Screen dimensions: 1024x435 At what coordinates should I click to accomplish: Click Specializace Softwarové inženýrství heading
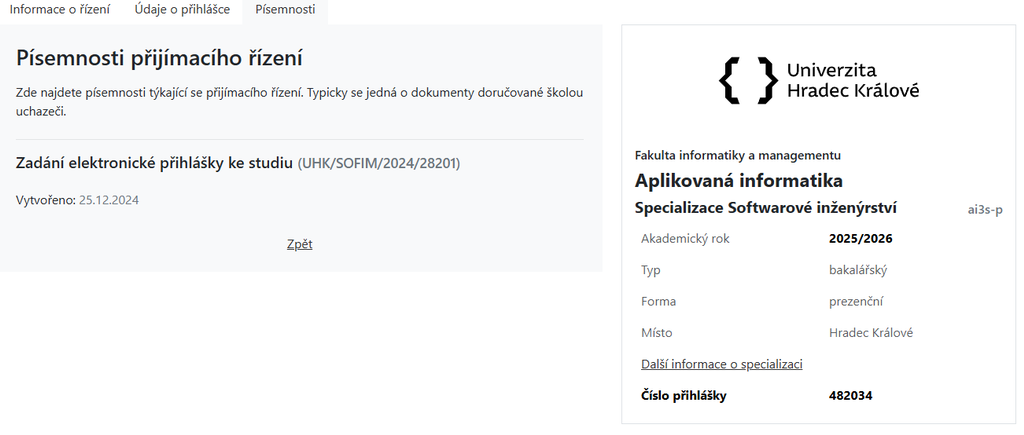[765, 208]
